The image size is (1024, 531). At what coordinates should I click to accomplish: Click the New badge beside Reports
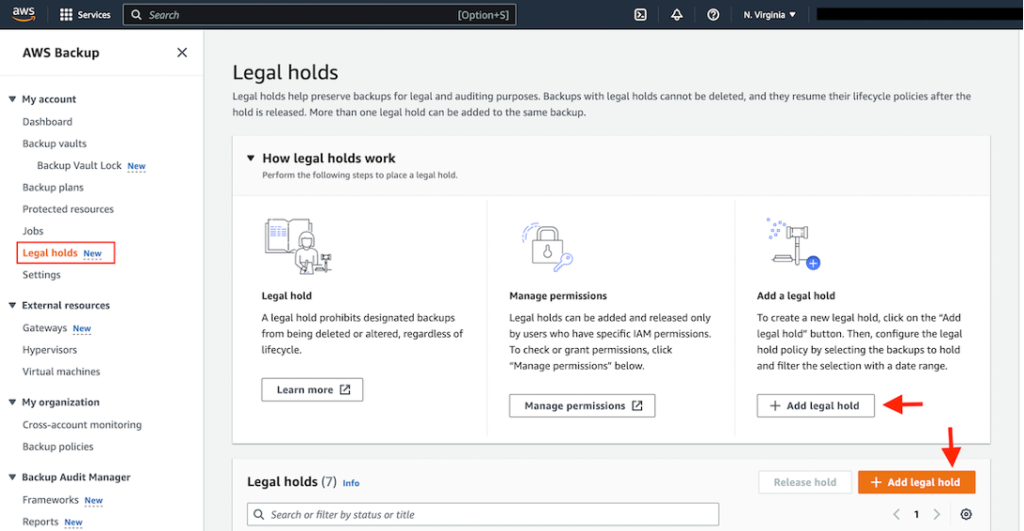click(x=73, y=522)
